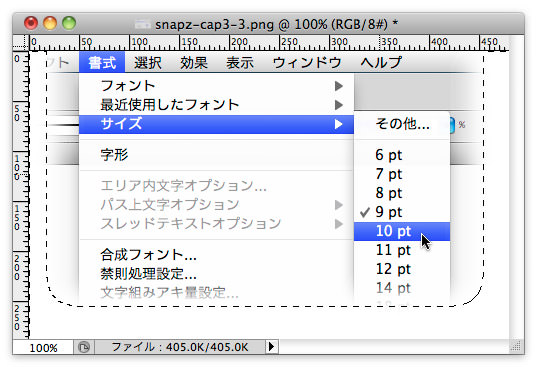Image resolution: width=537 pixels, height=367 pixels.
Task: Select 12 pt font size
Action: coord(402,269)
